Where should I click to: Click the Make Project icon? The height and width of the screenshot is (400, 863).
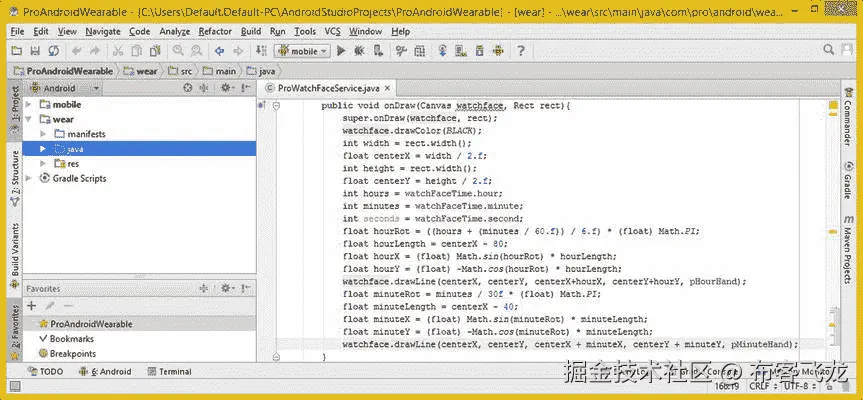coord(261,51)
